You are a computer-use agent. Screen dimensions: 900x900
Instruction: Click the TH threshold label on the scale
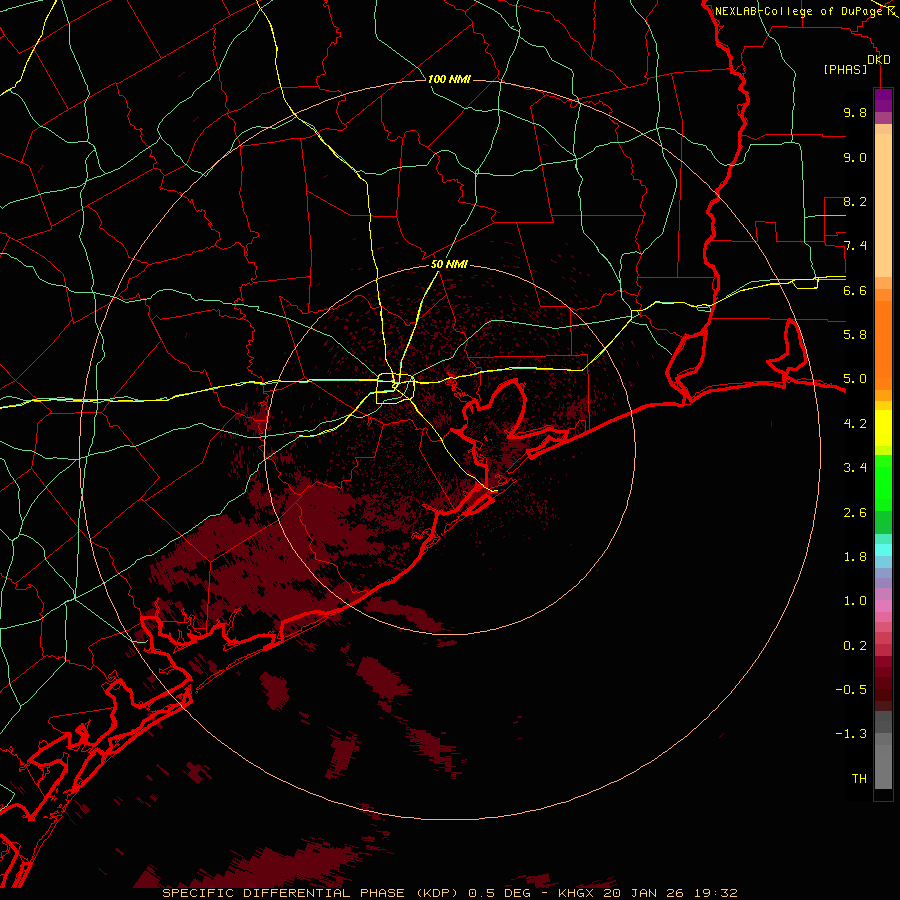859,779
